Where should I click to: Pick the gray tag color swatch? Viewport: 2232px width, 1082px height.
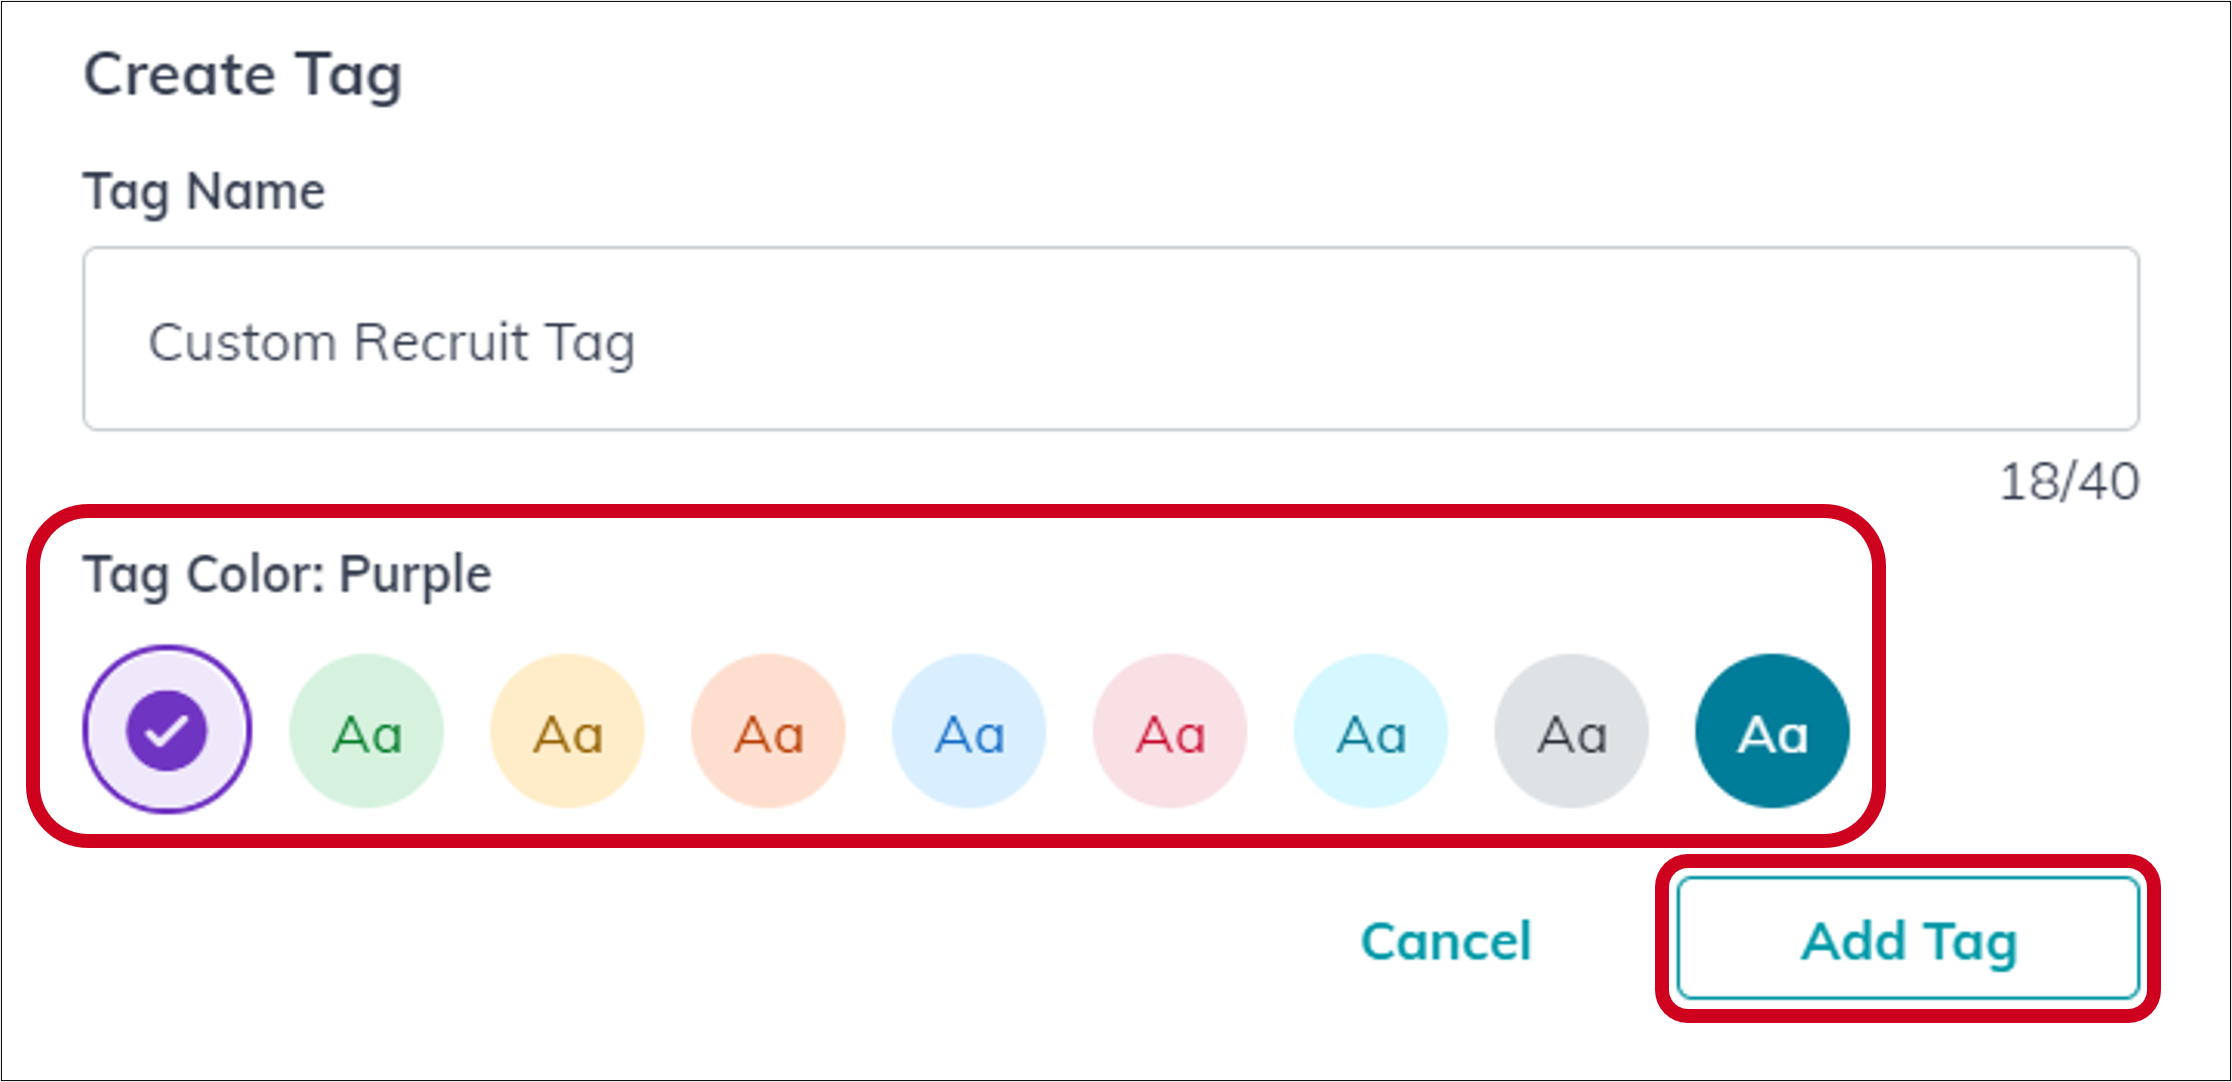tap(1571, 730)
